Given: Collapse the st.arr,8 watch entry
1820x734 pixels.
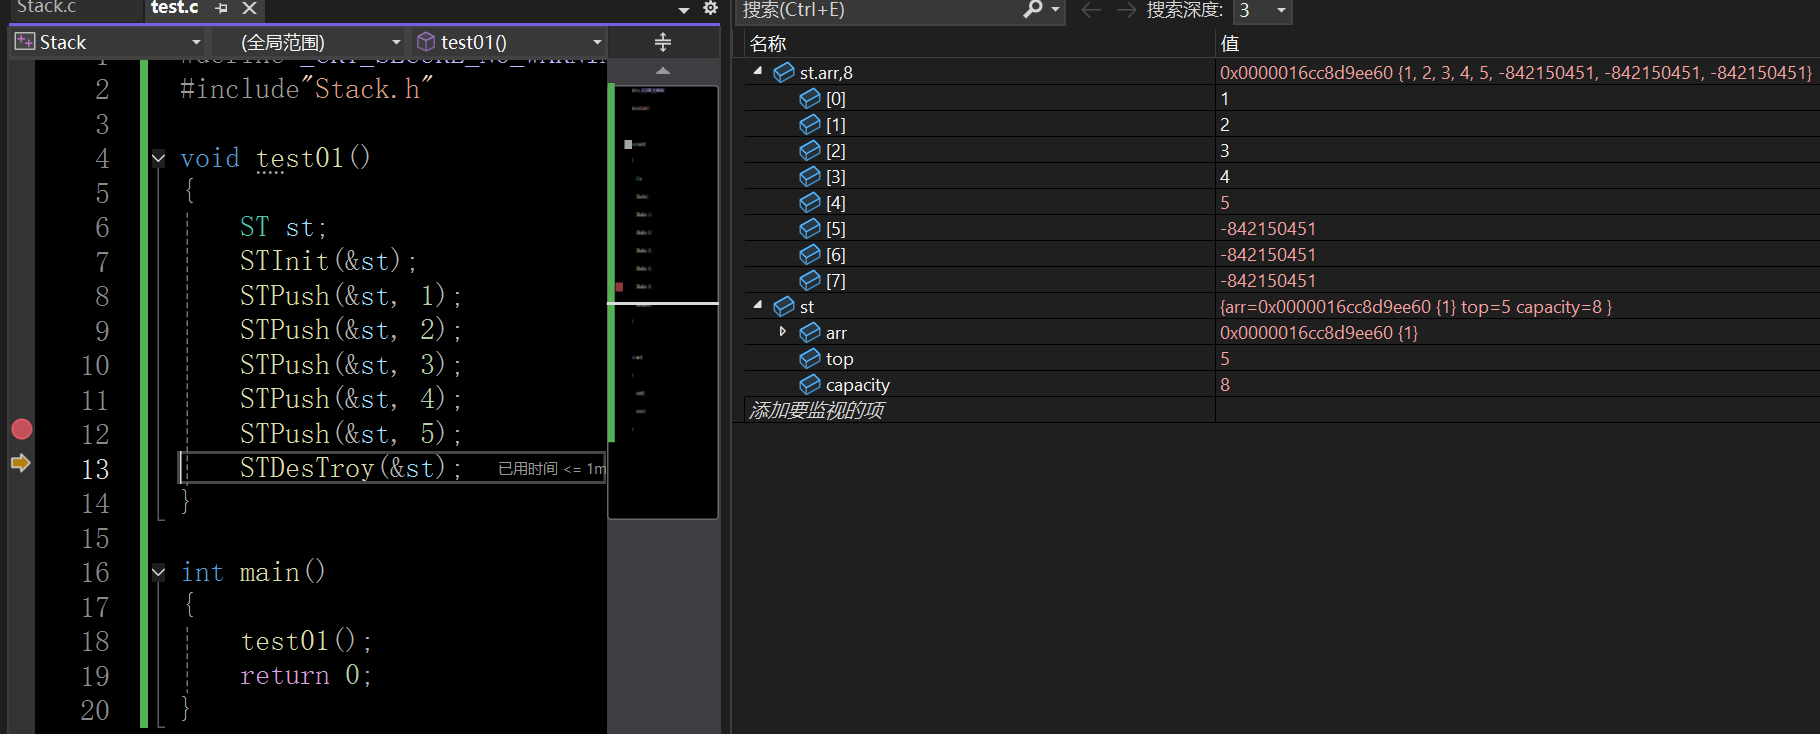Looking at the screenshot, I should [x=758, y=71].
